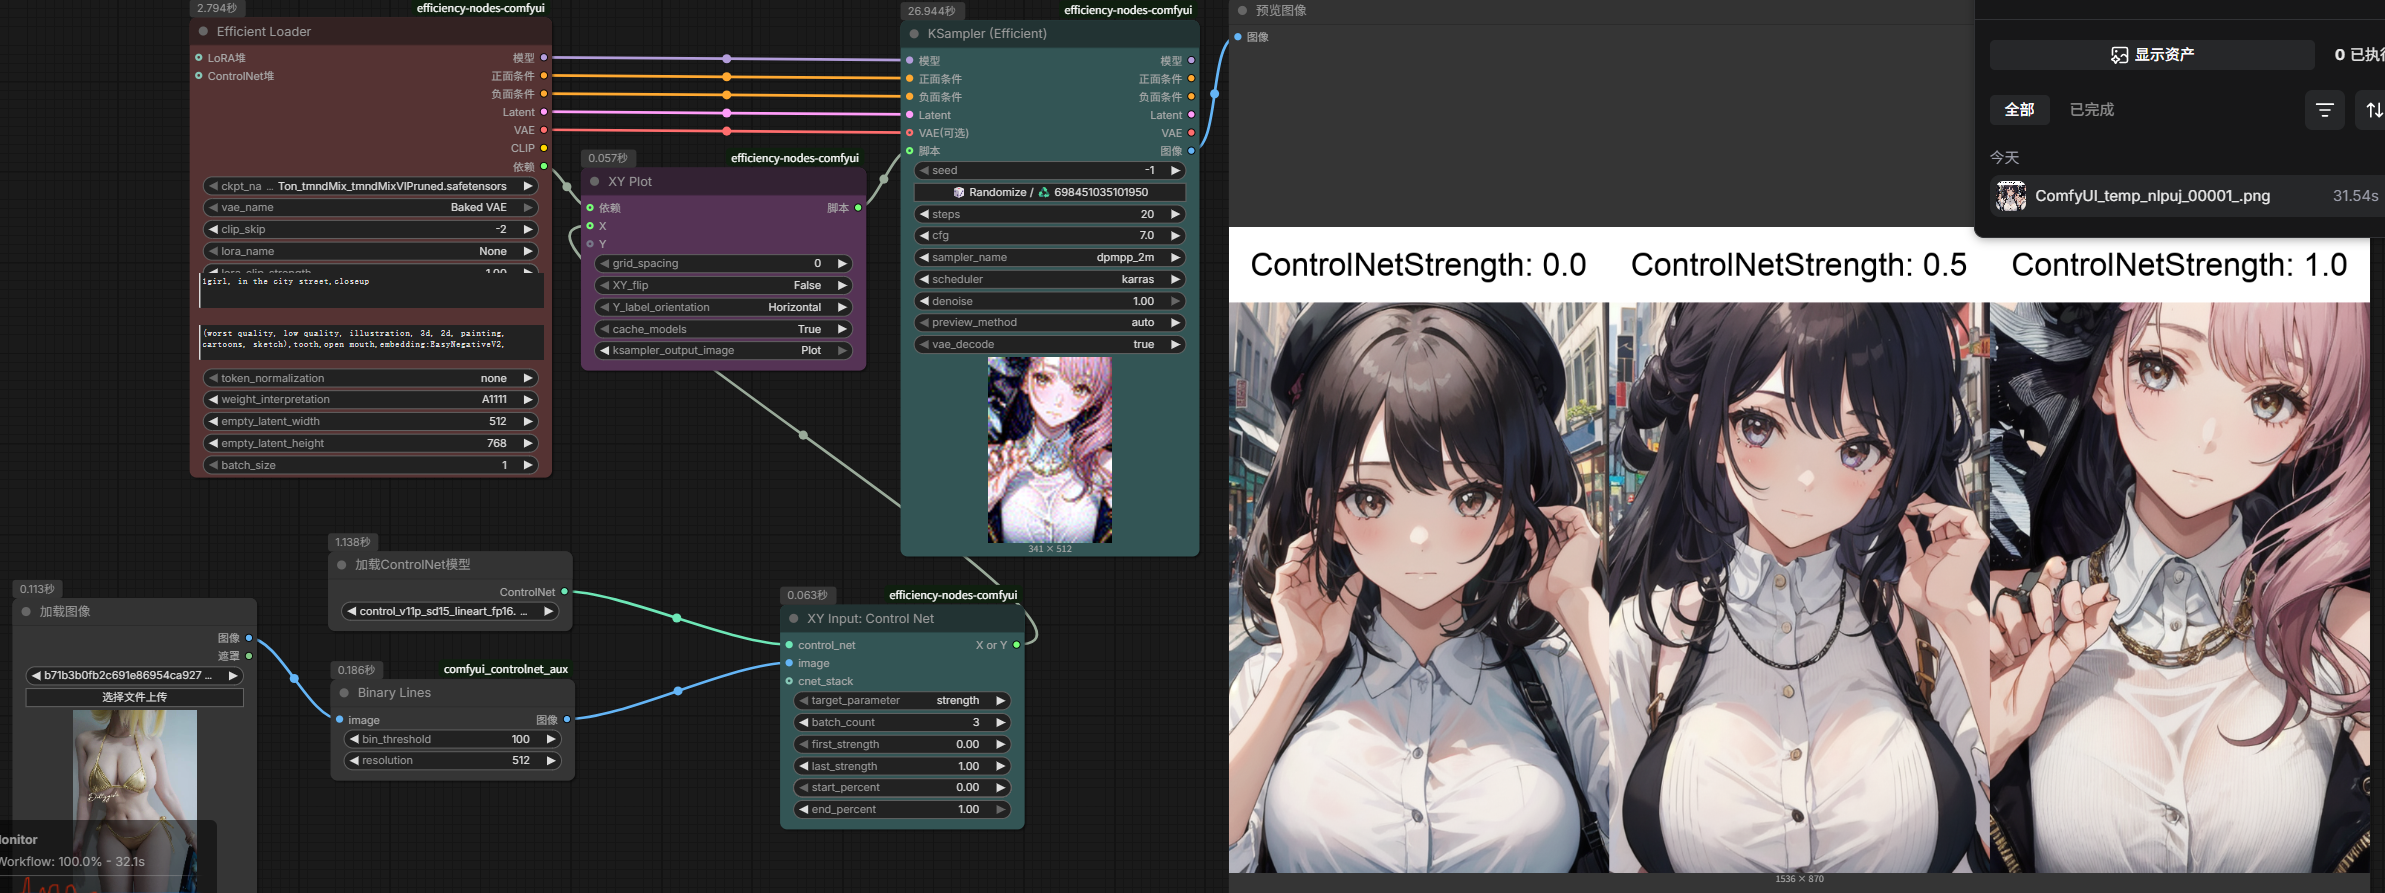Click the 31.54s duration text
The width and height of the screenshot is (2385, 893).
2355,196
